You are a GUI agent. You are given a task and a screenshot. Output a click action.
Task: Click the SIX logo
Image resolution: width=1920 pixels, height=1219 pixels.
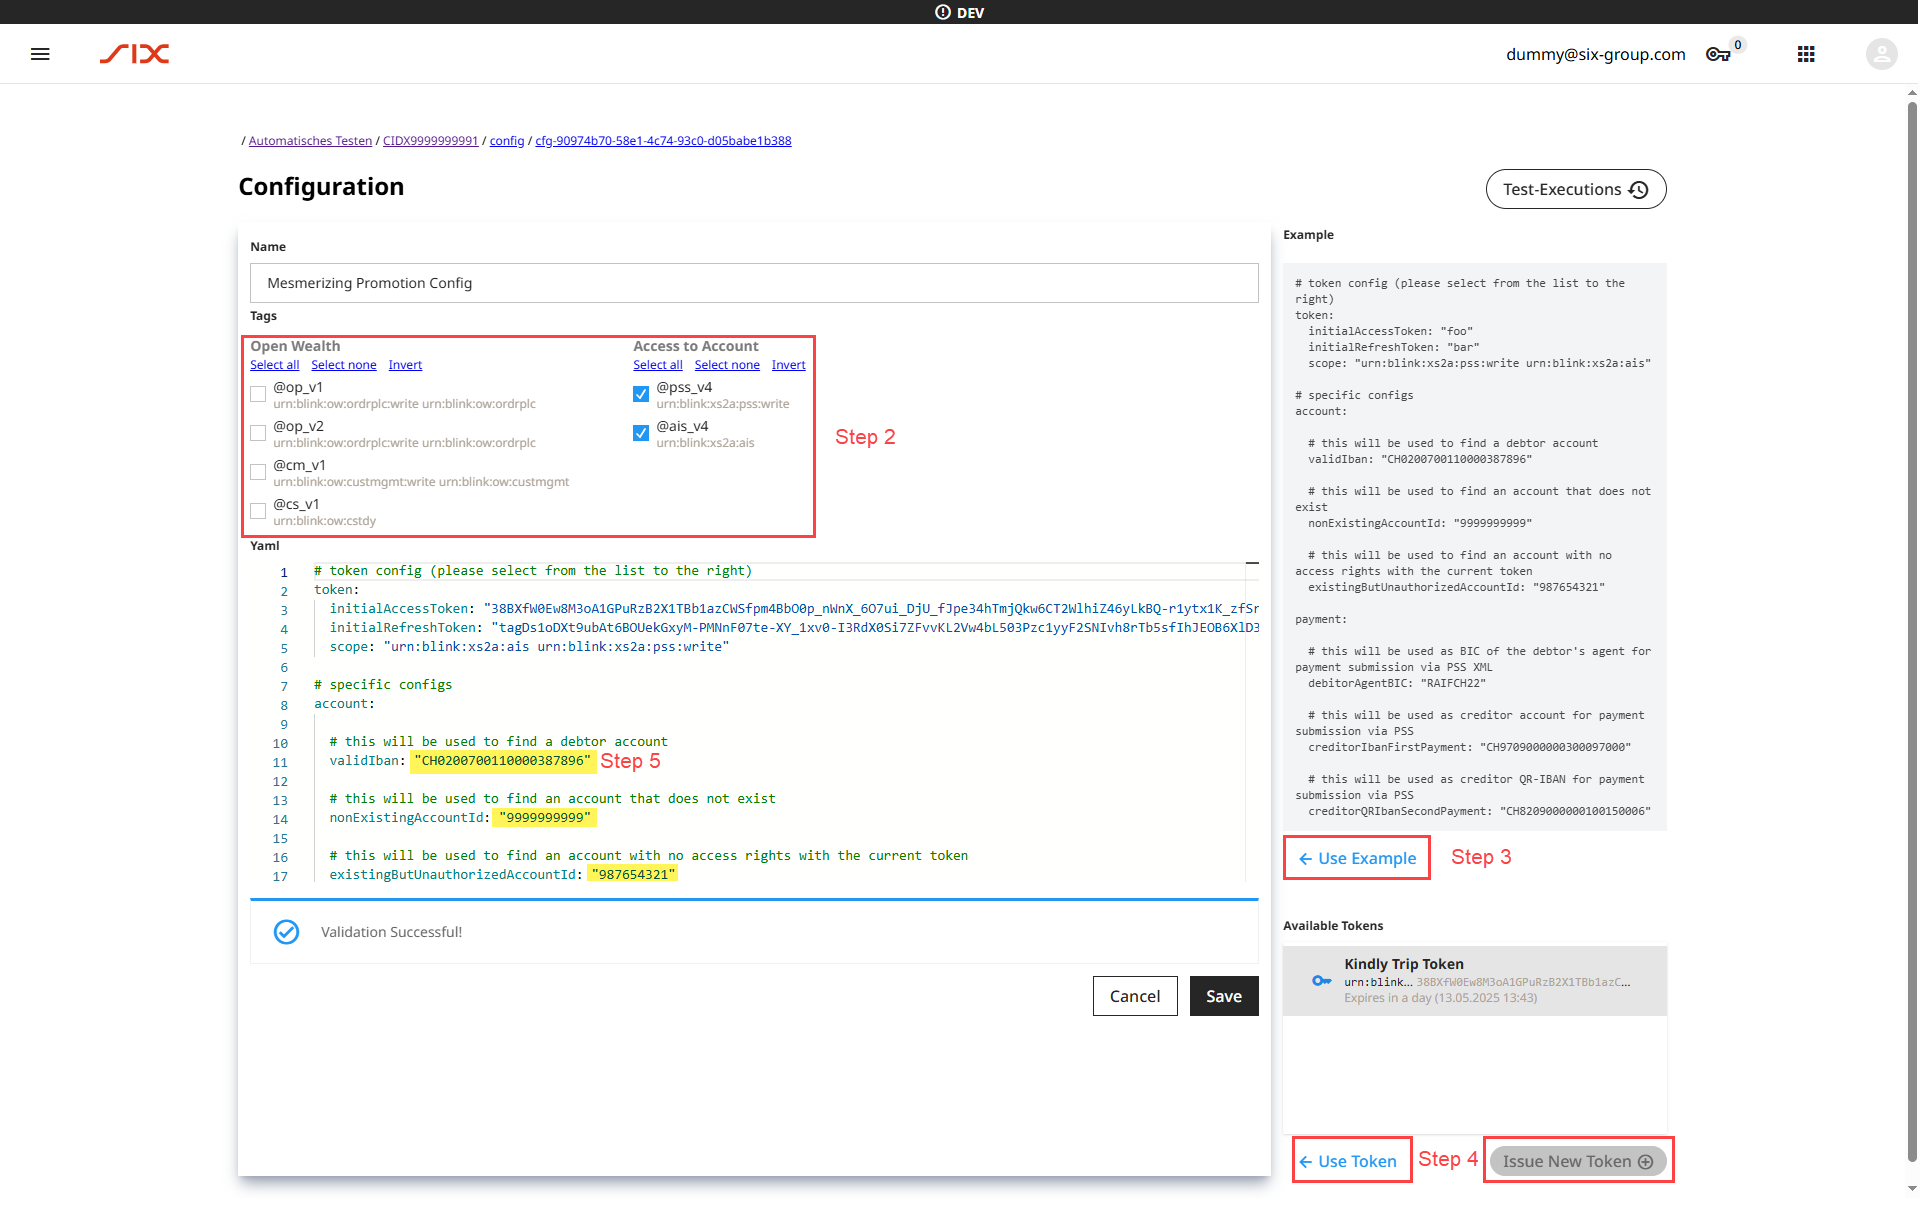[134, 54]
